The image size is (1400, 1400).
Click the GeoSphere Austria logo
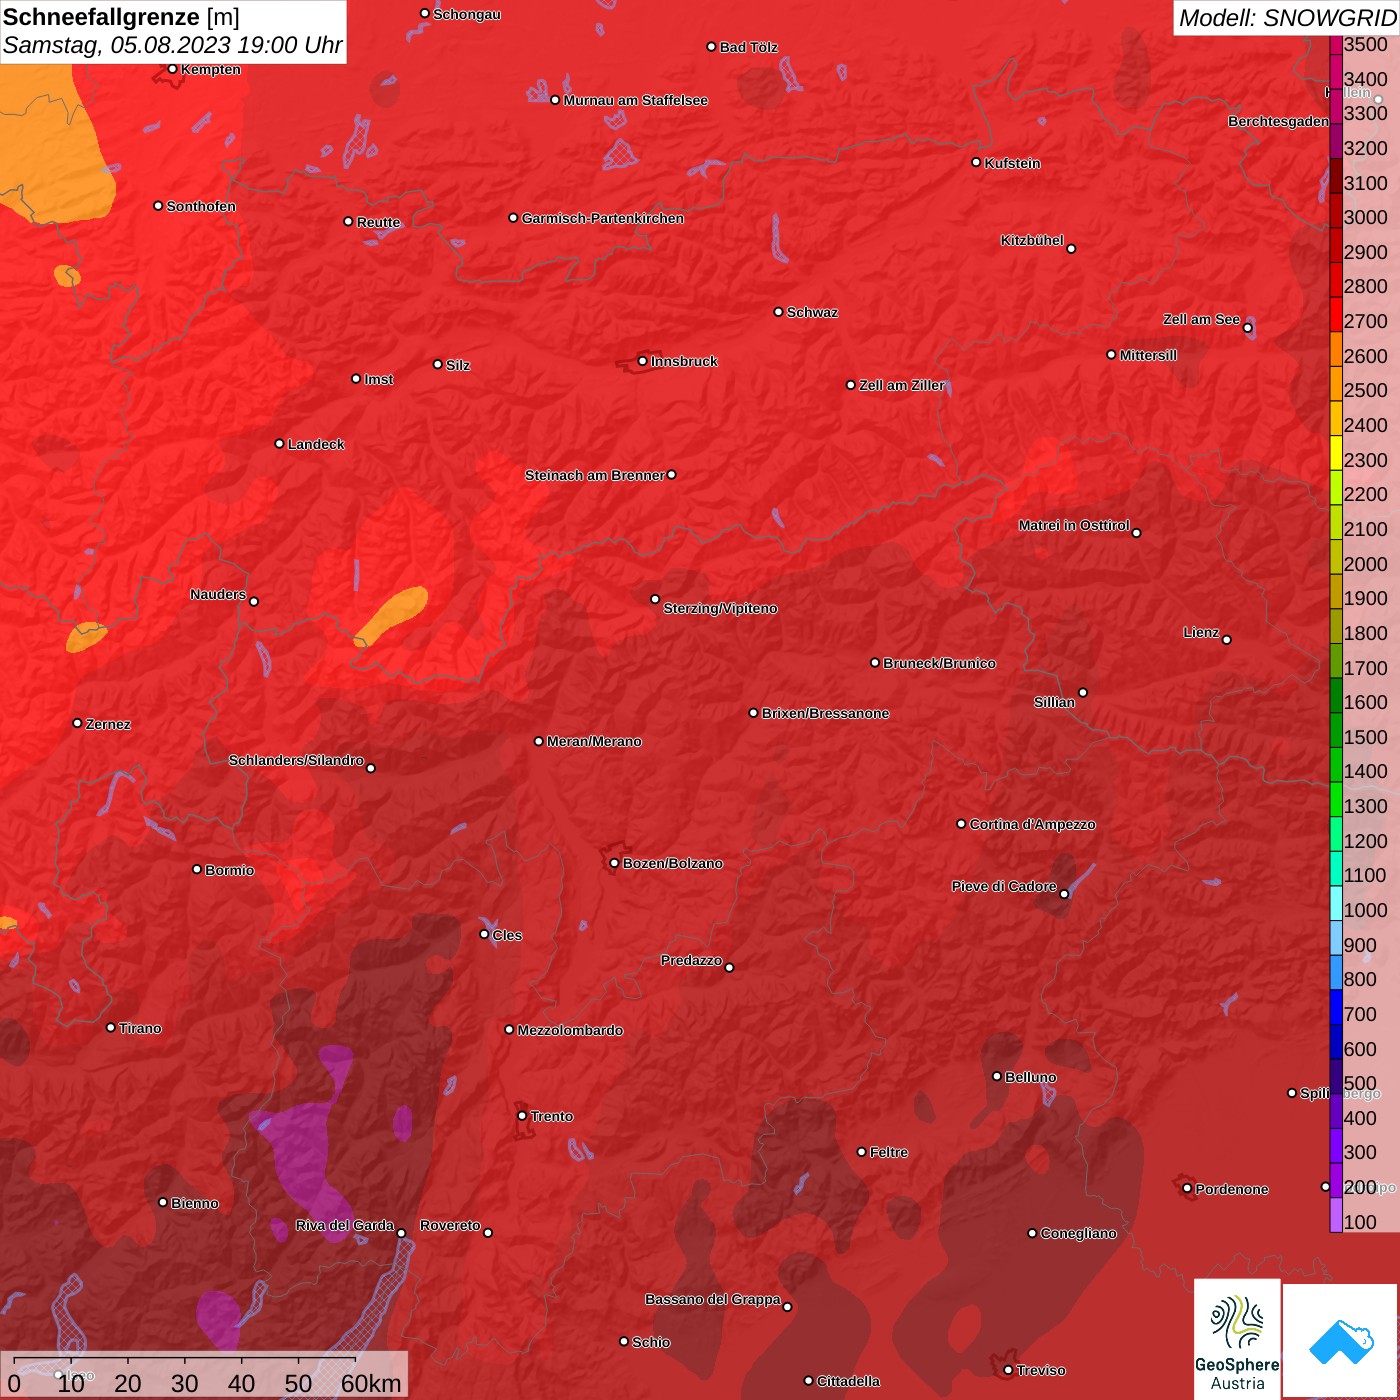[1237, 1339]
